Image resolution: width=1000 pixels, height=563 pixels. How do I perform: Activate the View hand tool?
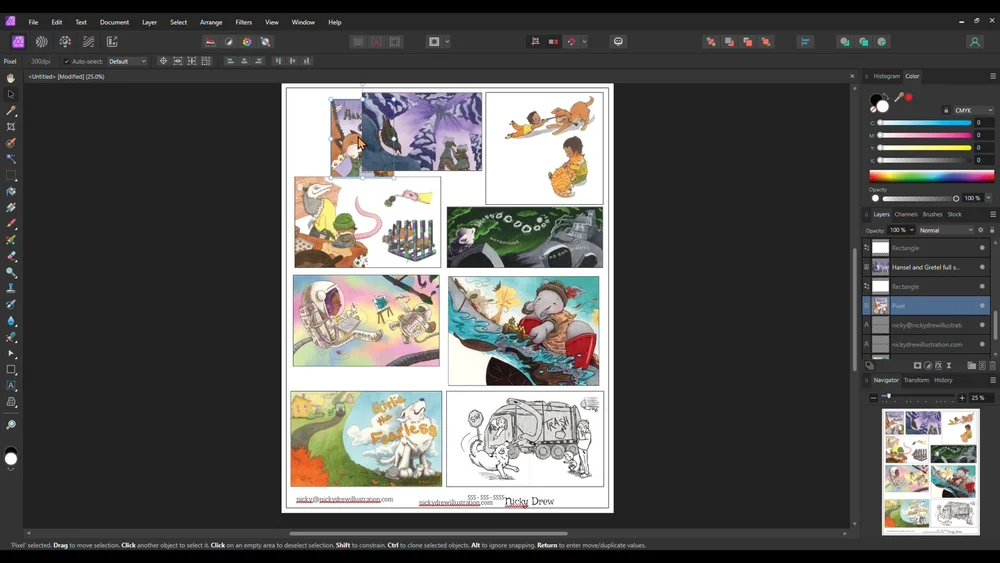[x=11, y=78]
